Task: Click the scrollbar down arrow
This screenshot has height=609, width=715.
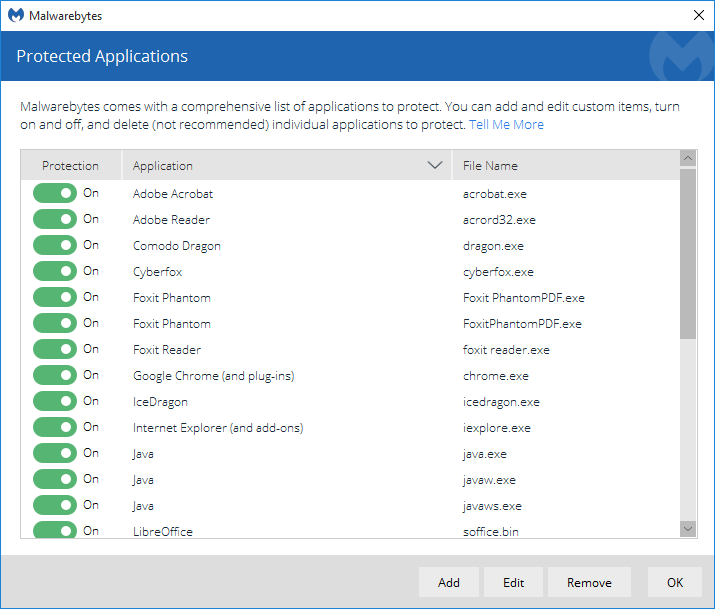Action: pyautogui.click(x=688, y=529)
